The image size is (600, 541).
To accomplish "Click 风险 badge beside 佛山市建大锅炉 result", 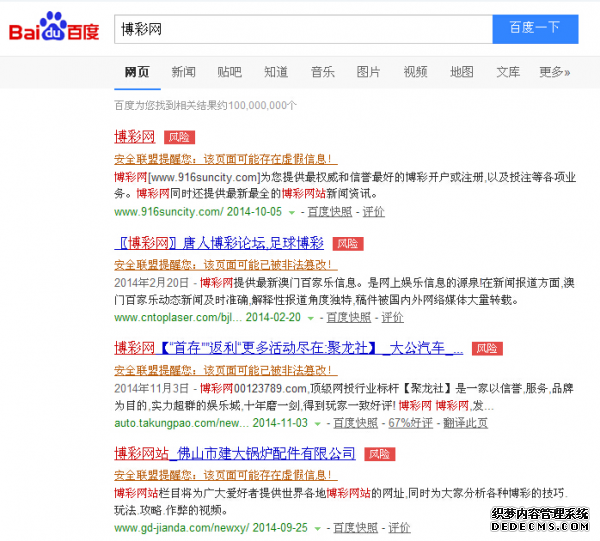I will click(380, 454).
